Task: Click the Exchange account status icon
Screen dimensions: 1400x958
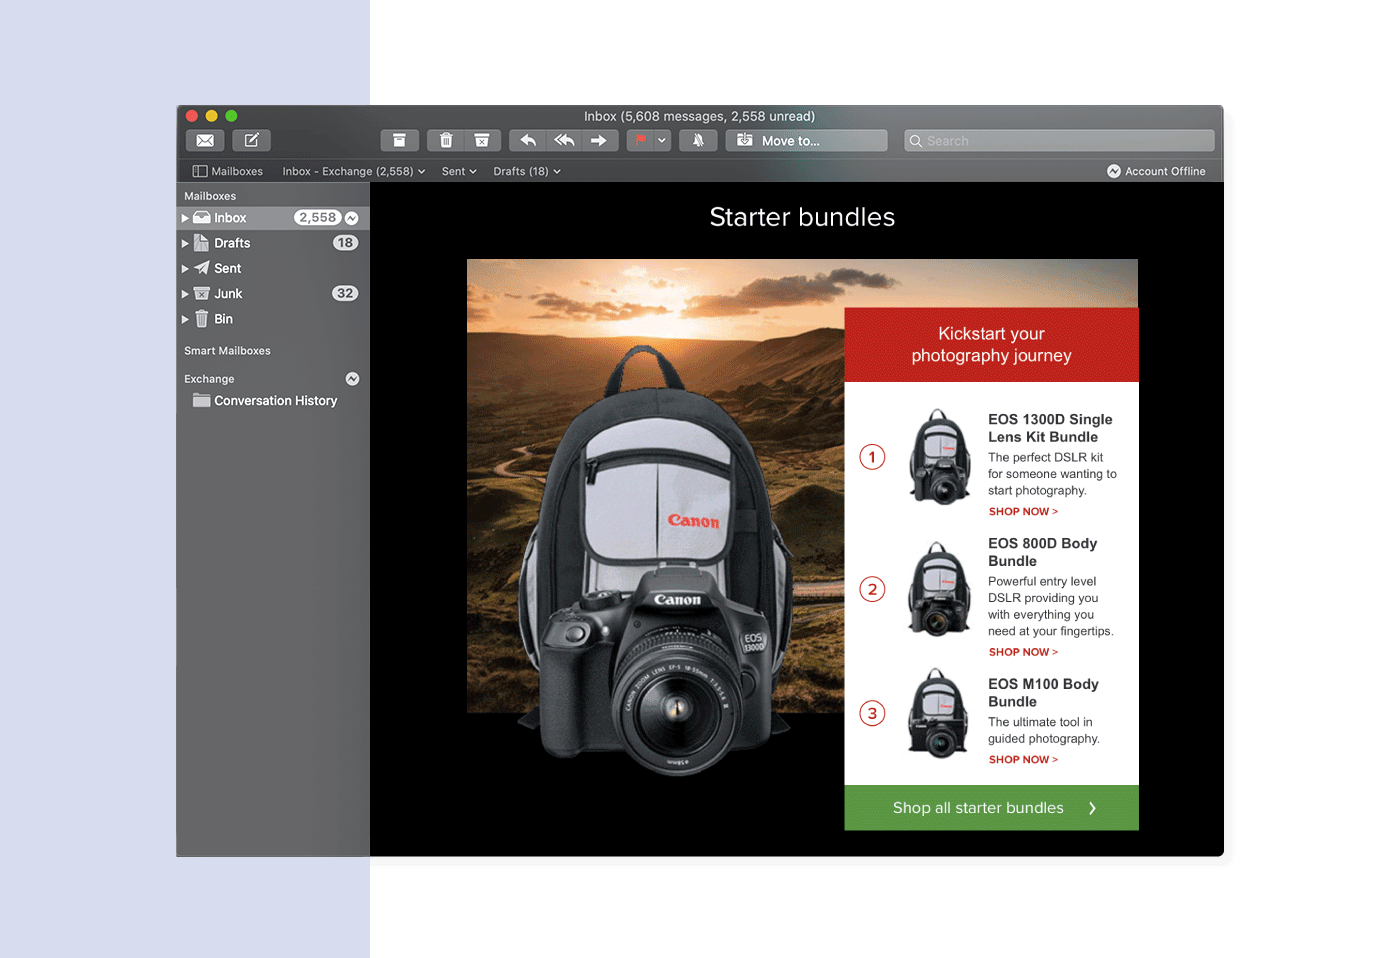Action: 352,379
